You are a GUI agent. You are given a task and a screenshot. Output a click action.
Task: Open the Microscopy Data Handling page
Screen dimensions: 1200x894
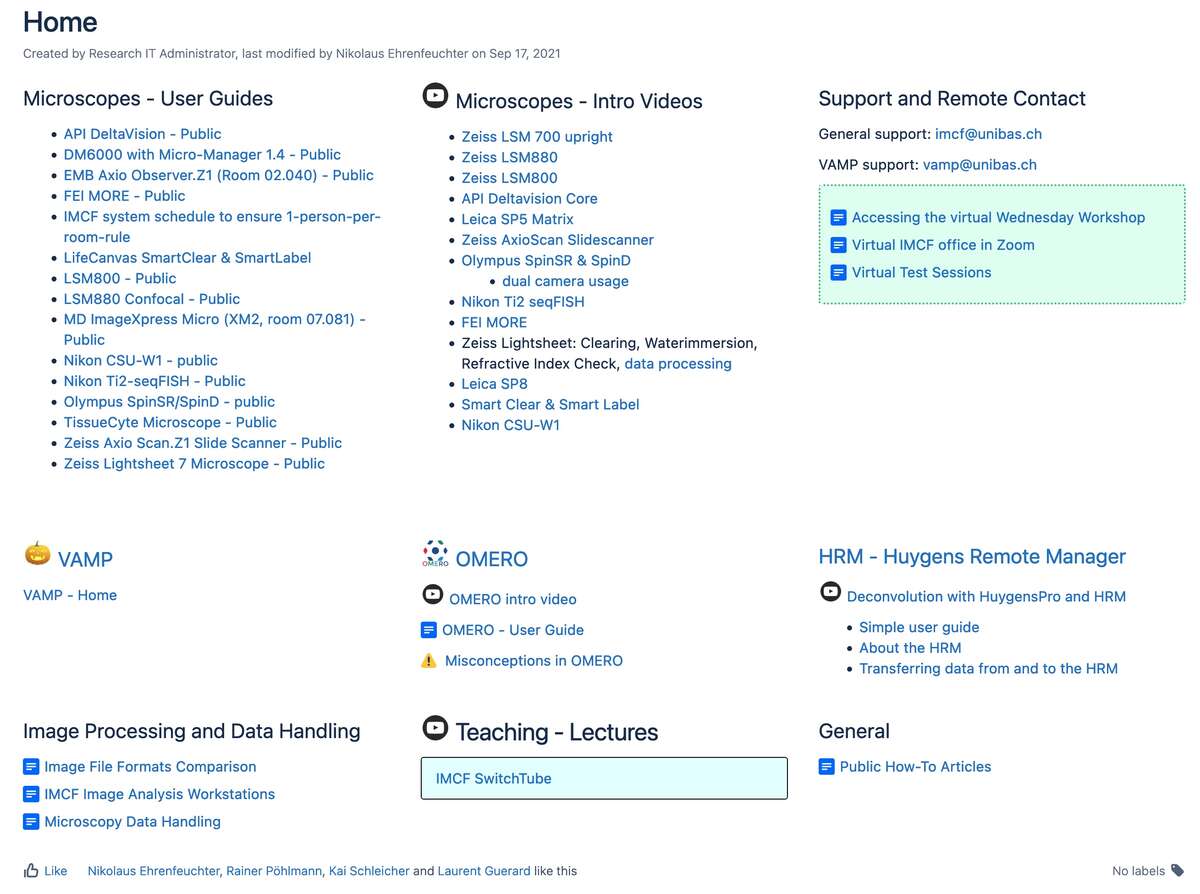(x=132, y=822)
